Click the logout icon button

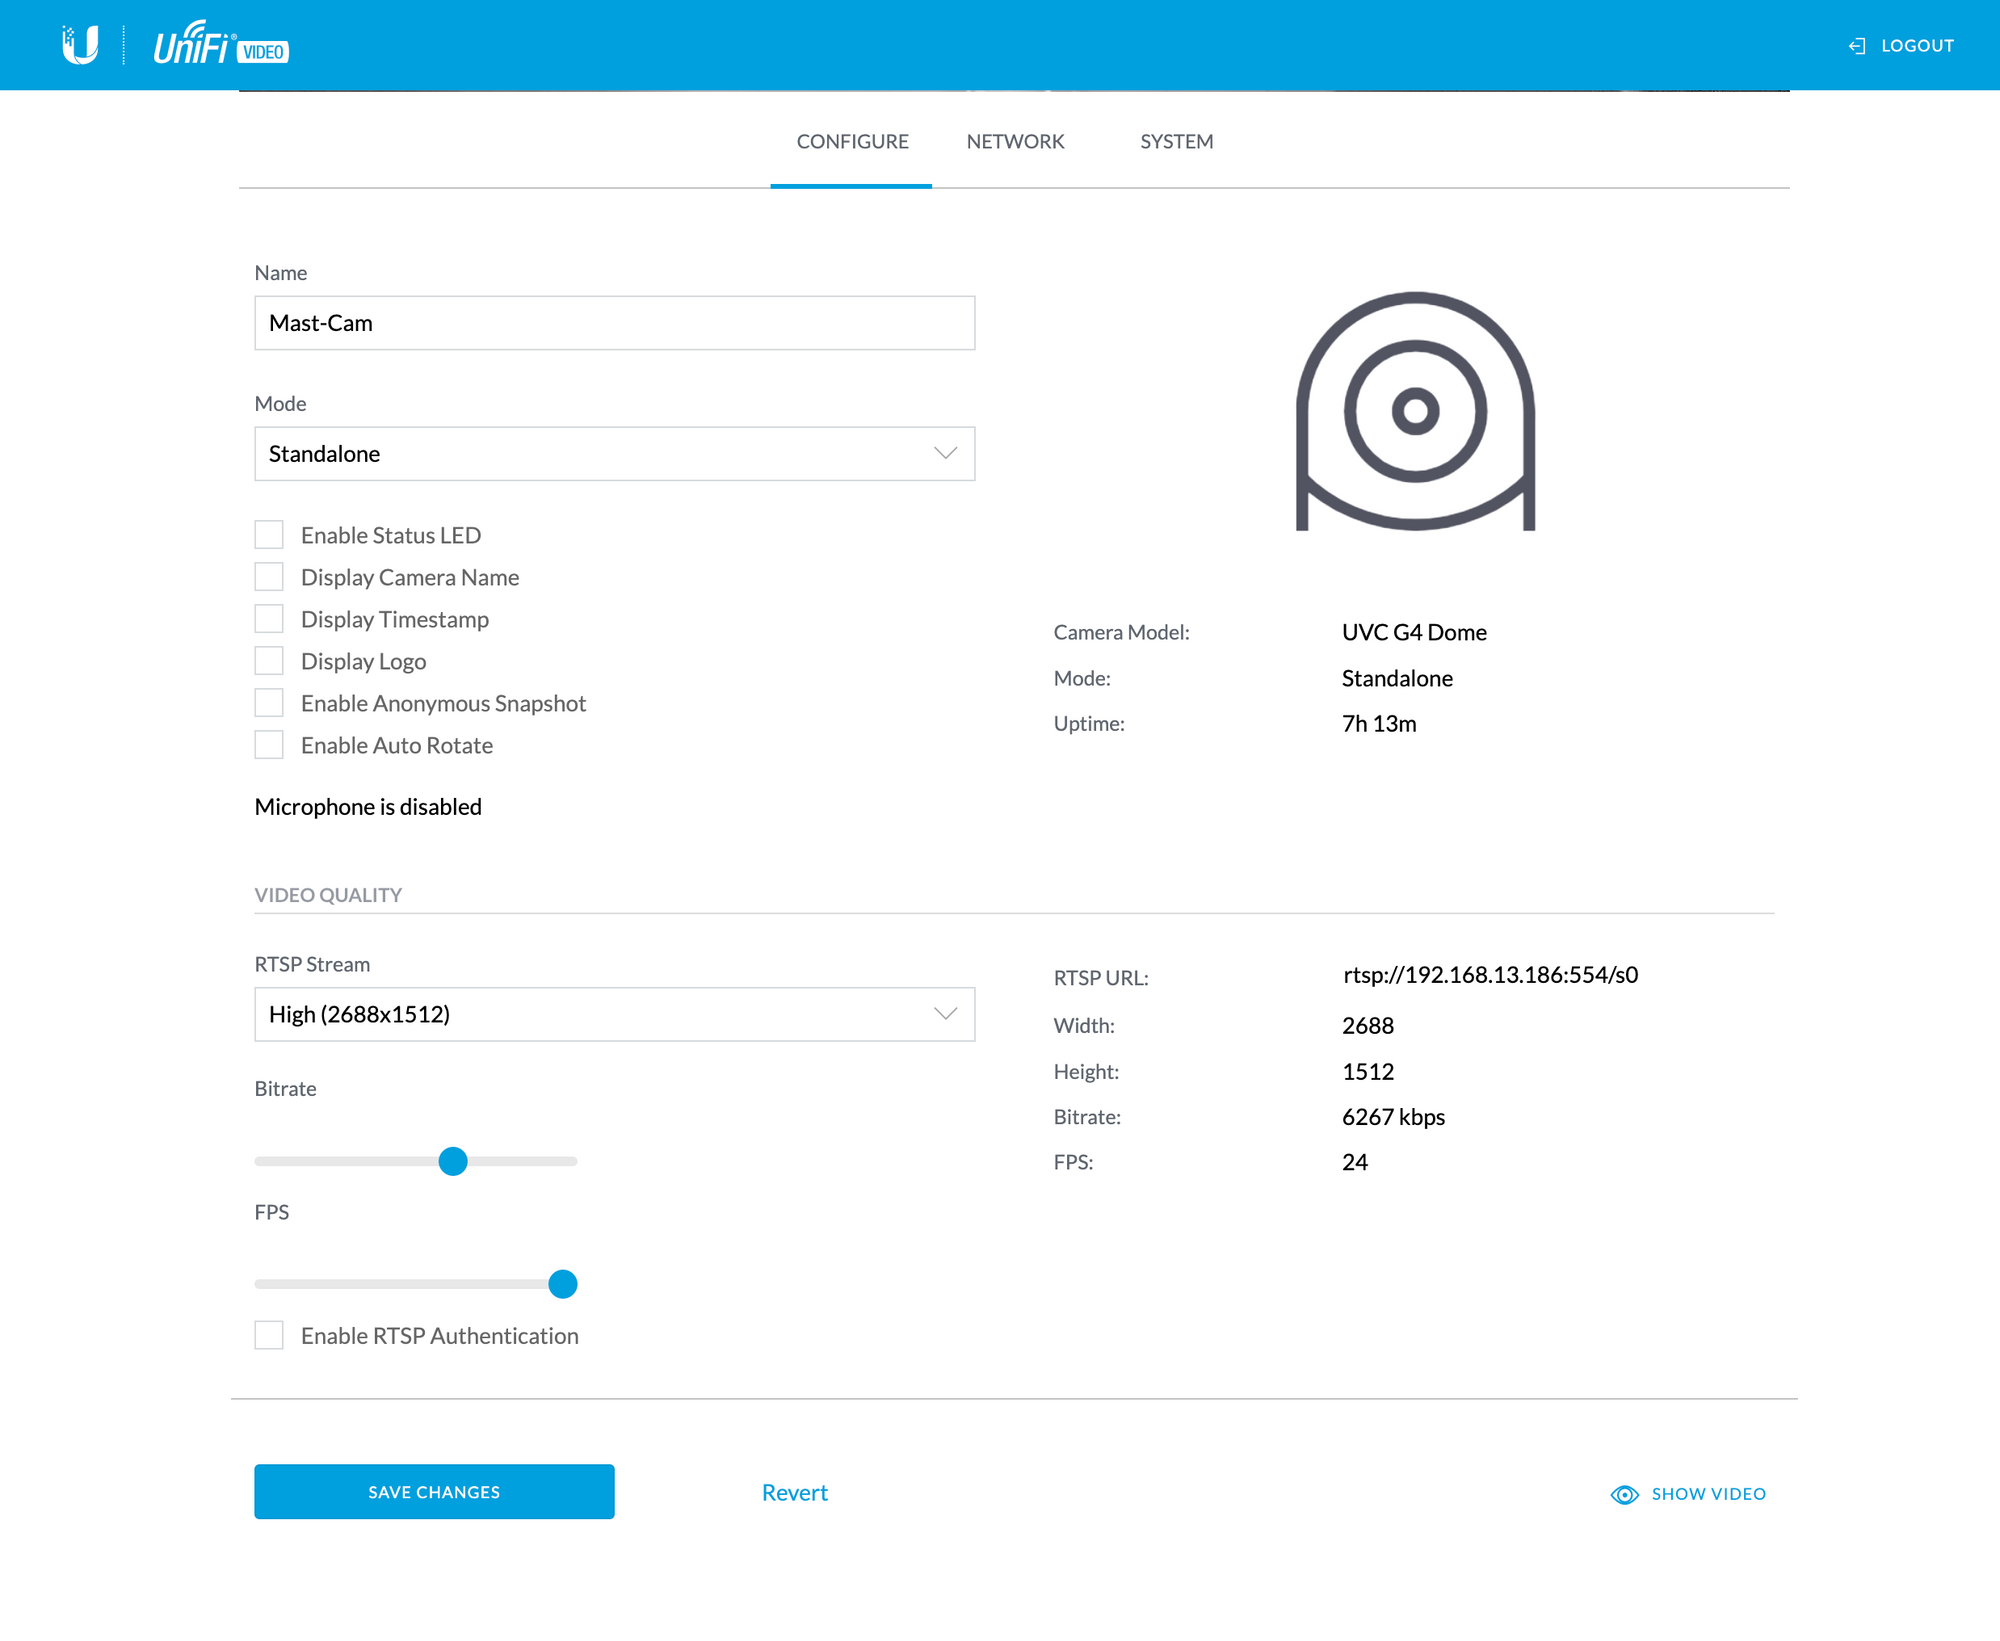pos(1855,47)
